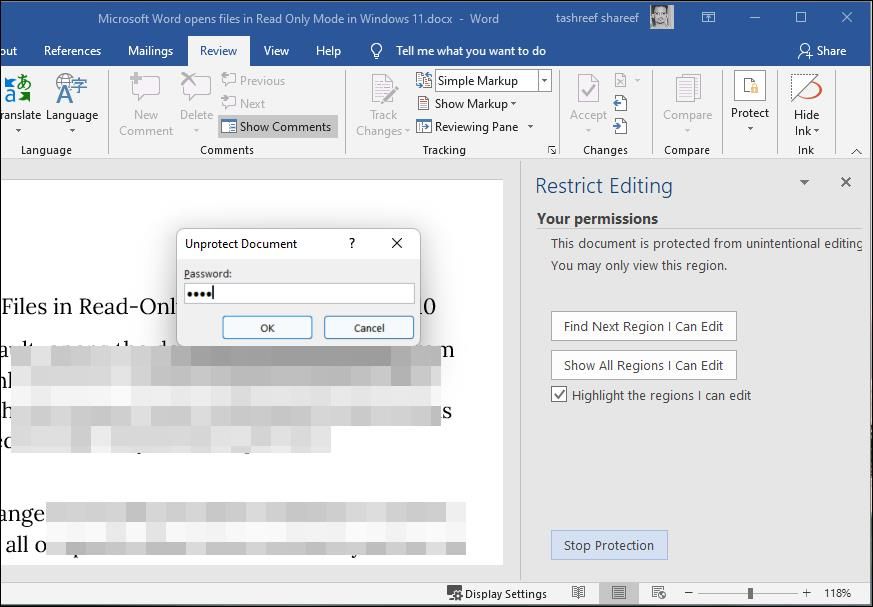Select Print Layout view button

619,593
